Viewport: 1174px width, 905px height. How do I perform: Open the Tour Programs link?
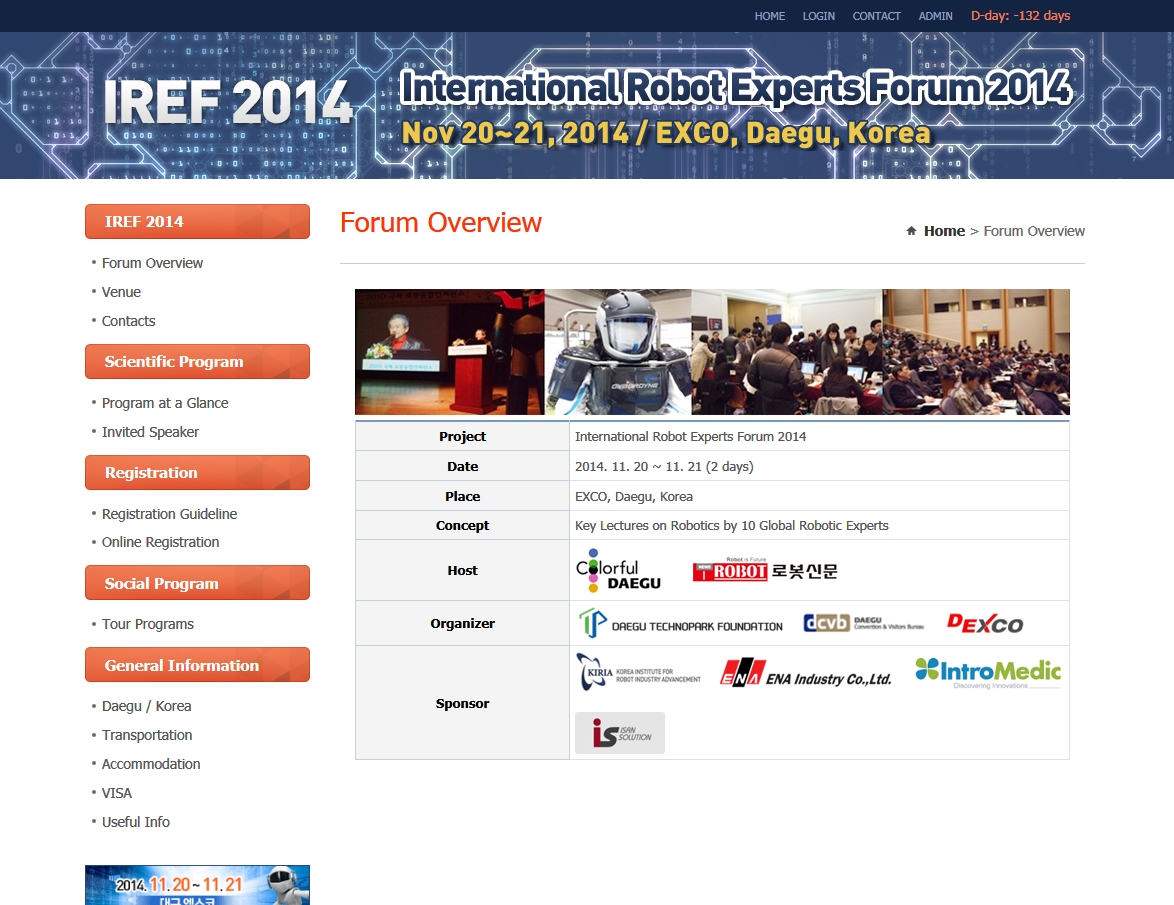(x=147, y=624)
